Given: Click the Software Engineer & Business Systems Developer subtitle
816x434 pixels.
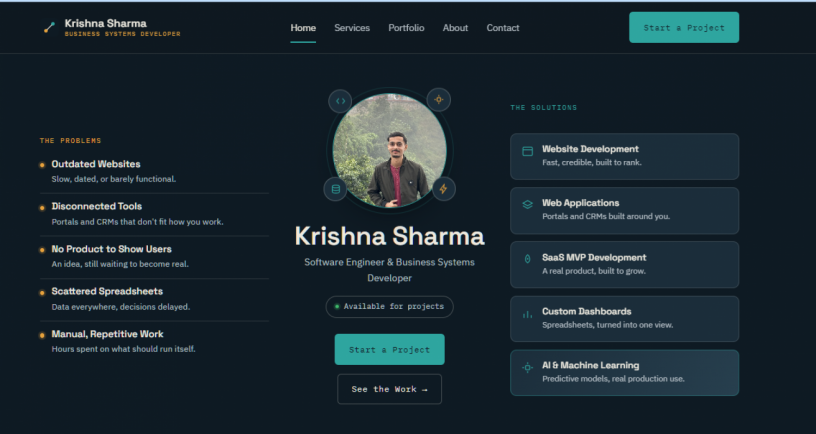Looking at the screenshot, I should coord(389,270).
